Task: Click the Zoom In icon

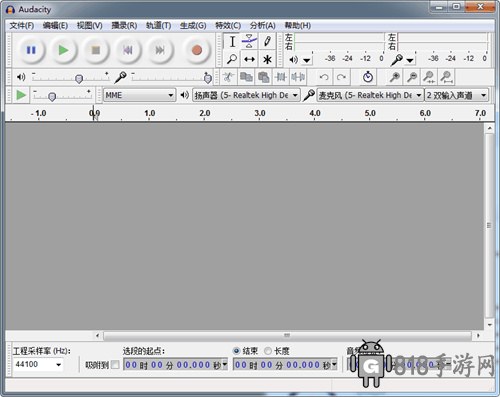Action: tap(395, 77)
